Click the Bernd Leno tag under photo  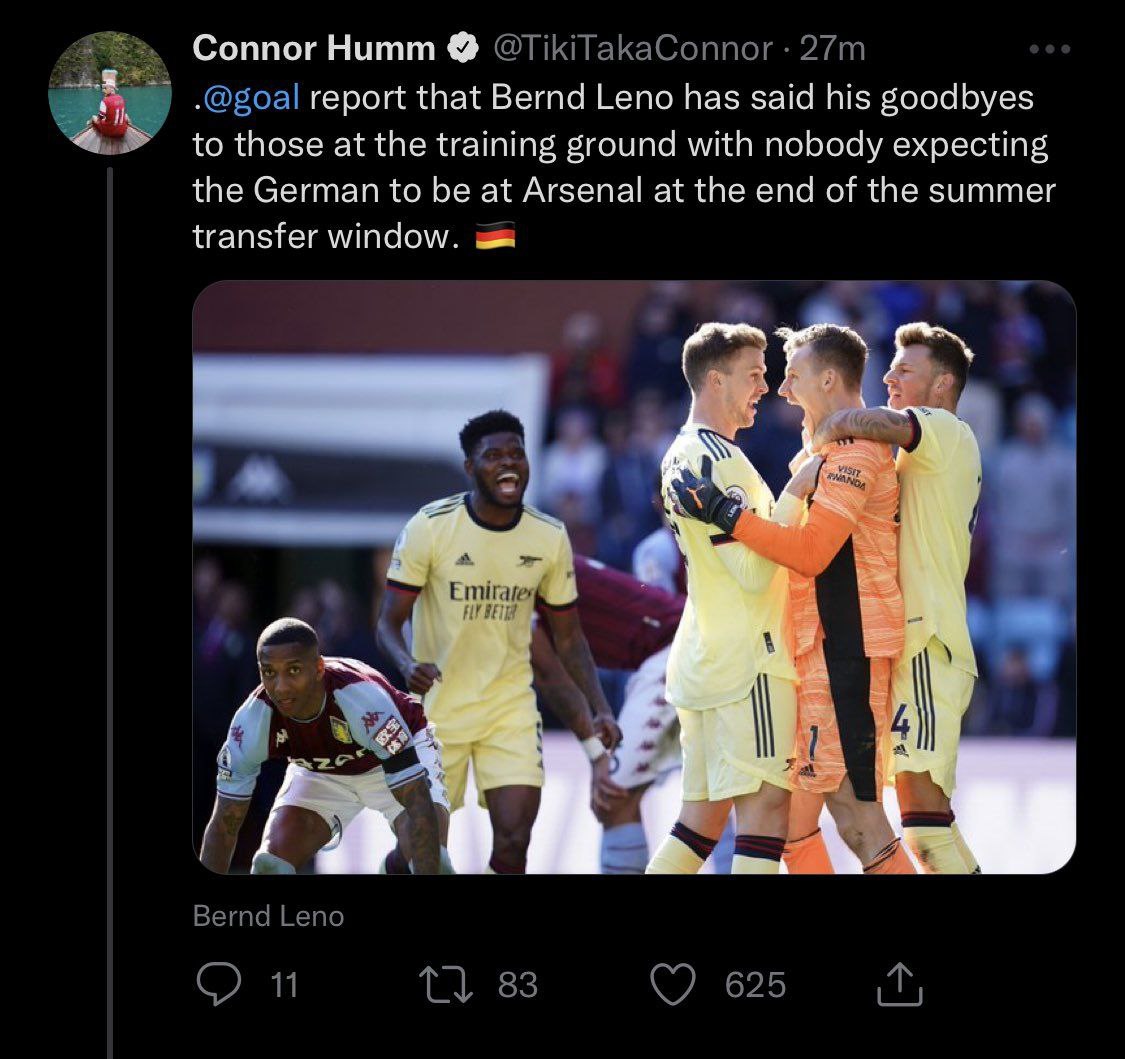pos(268,916)
